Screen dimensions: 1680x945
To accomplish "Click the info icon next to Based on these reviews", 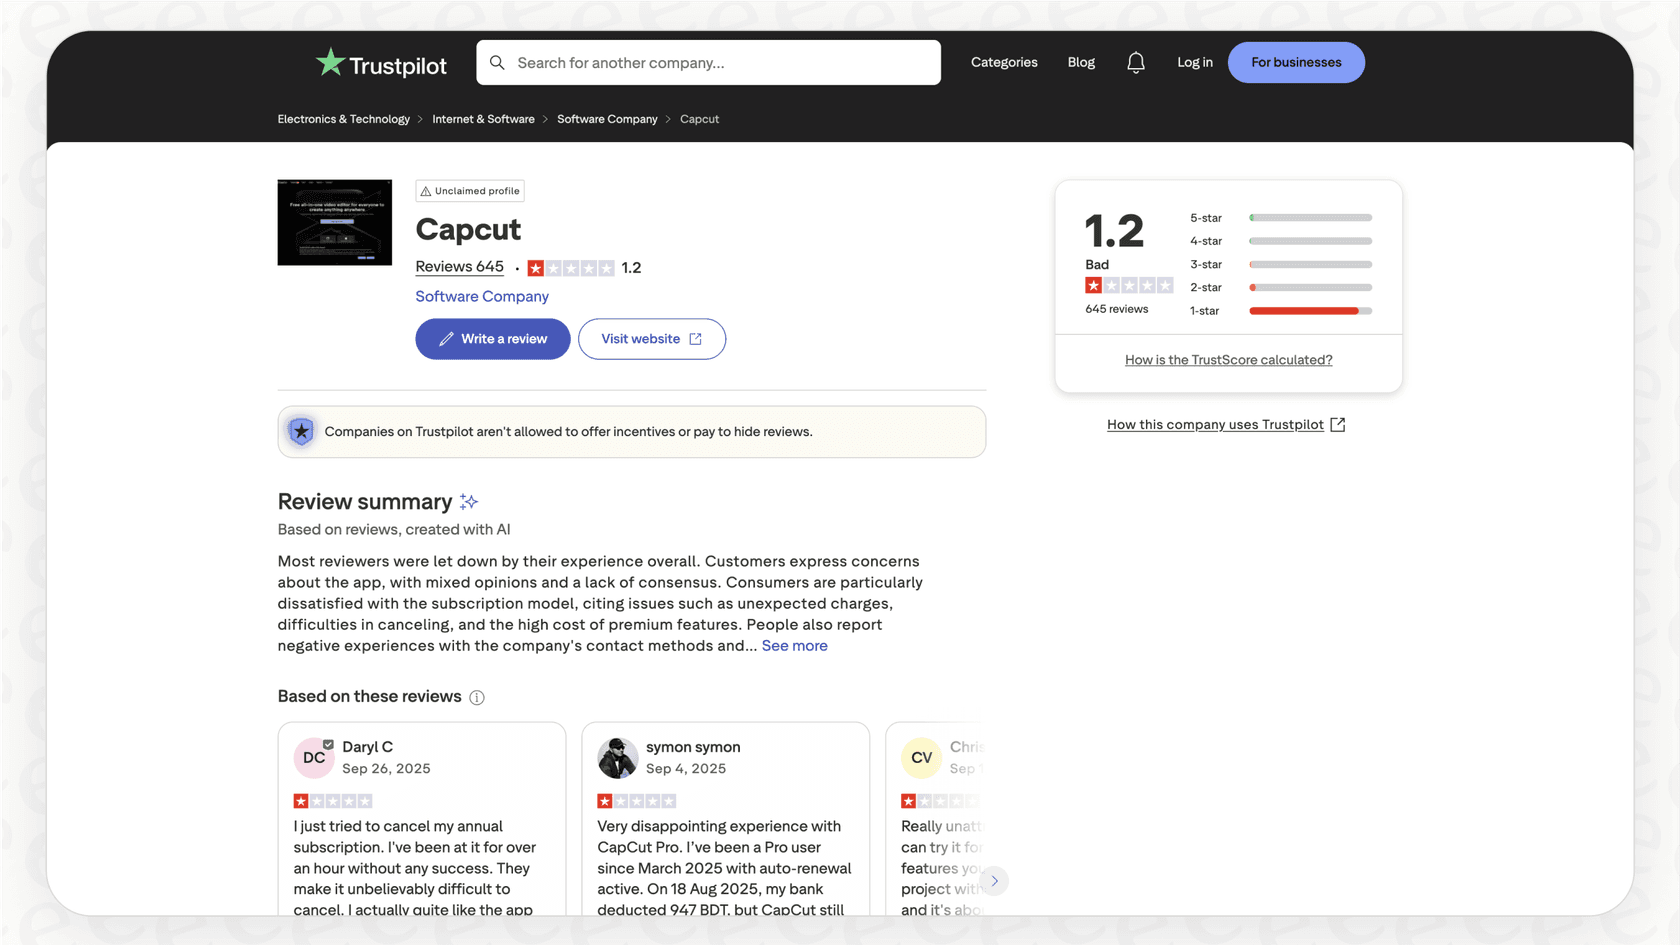I will coord(478,697).
